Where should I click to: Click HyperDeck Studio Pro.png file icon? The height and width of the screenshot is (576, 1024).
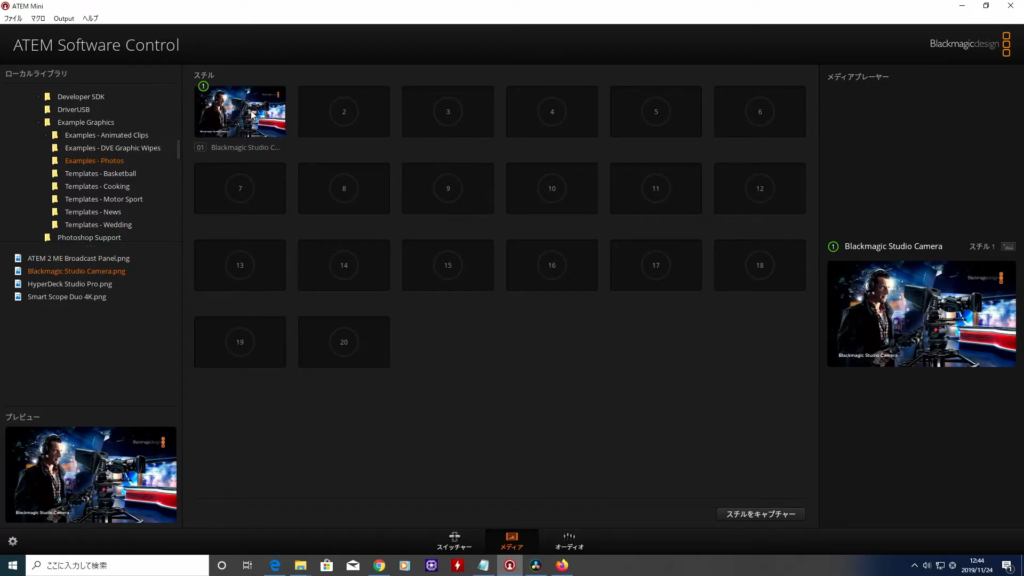[x=18, y=284]
